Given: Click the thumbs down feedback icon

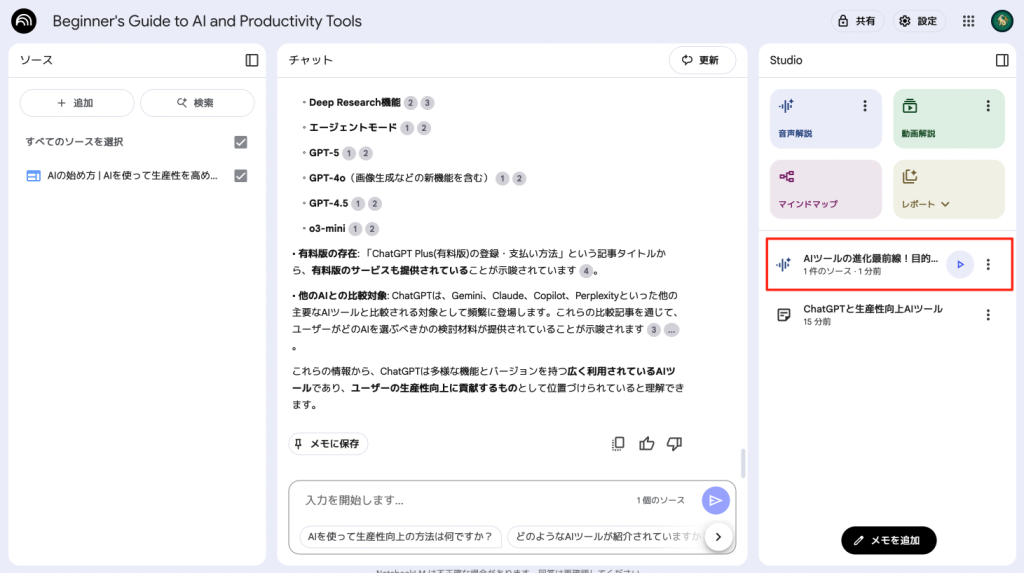Looking at the screenshot, I should pyautogui.click(x=674, y=443).
